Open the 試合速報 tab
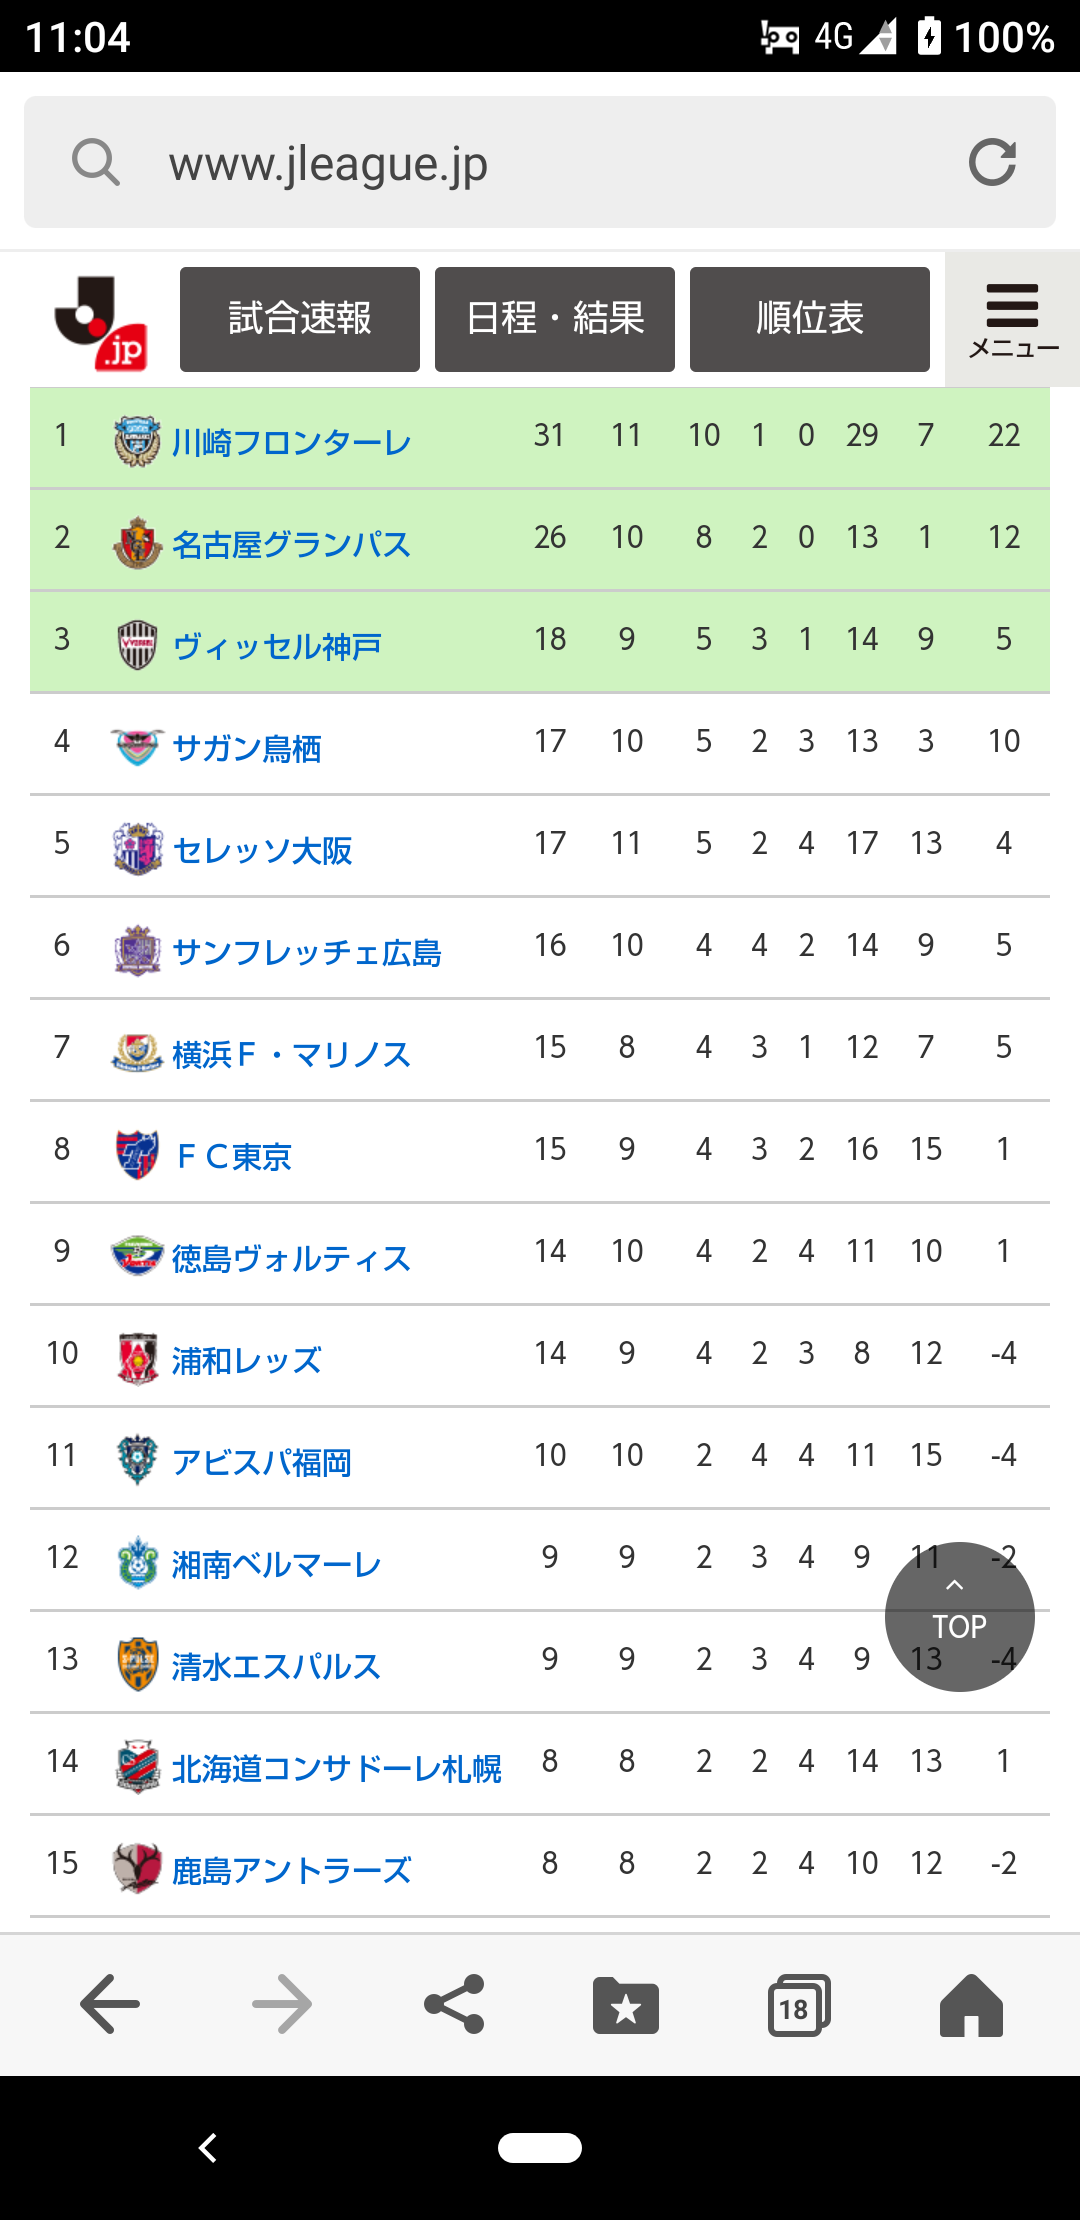The height and width of the screenshot is (2220, 1080). coord(300,319)
